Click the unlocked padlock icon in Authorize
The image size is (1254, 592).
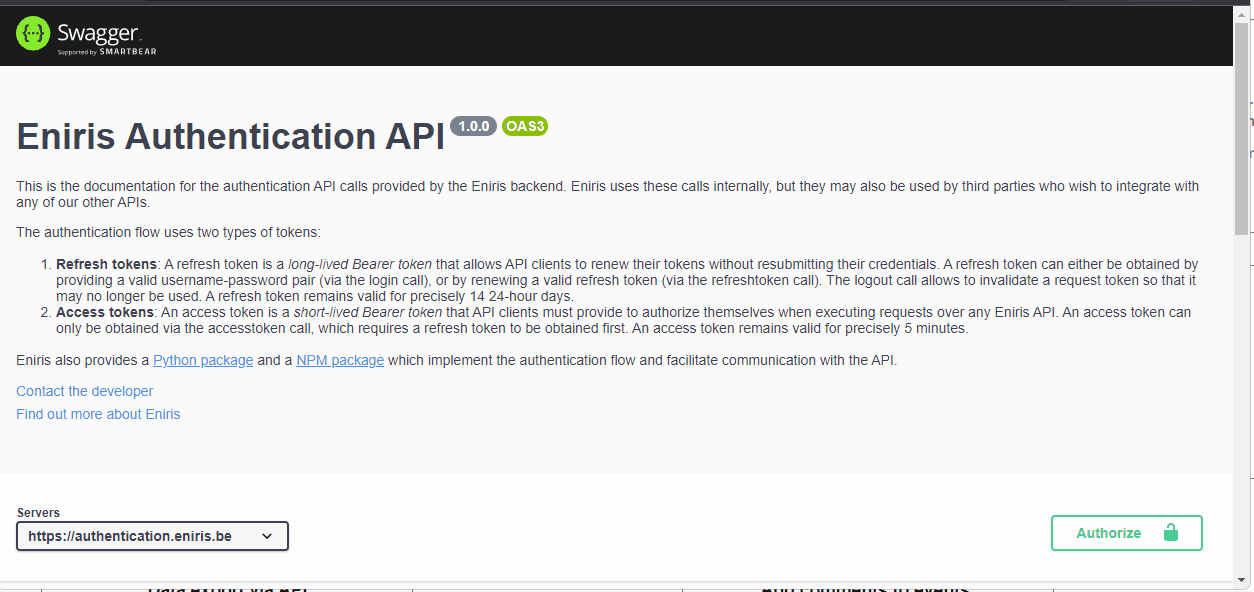(x=1170, y=533)
